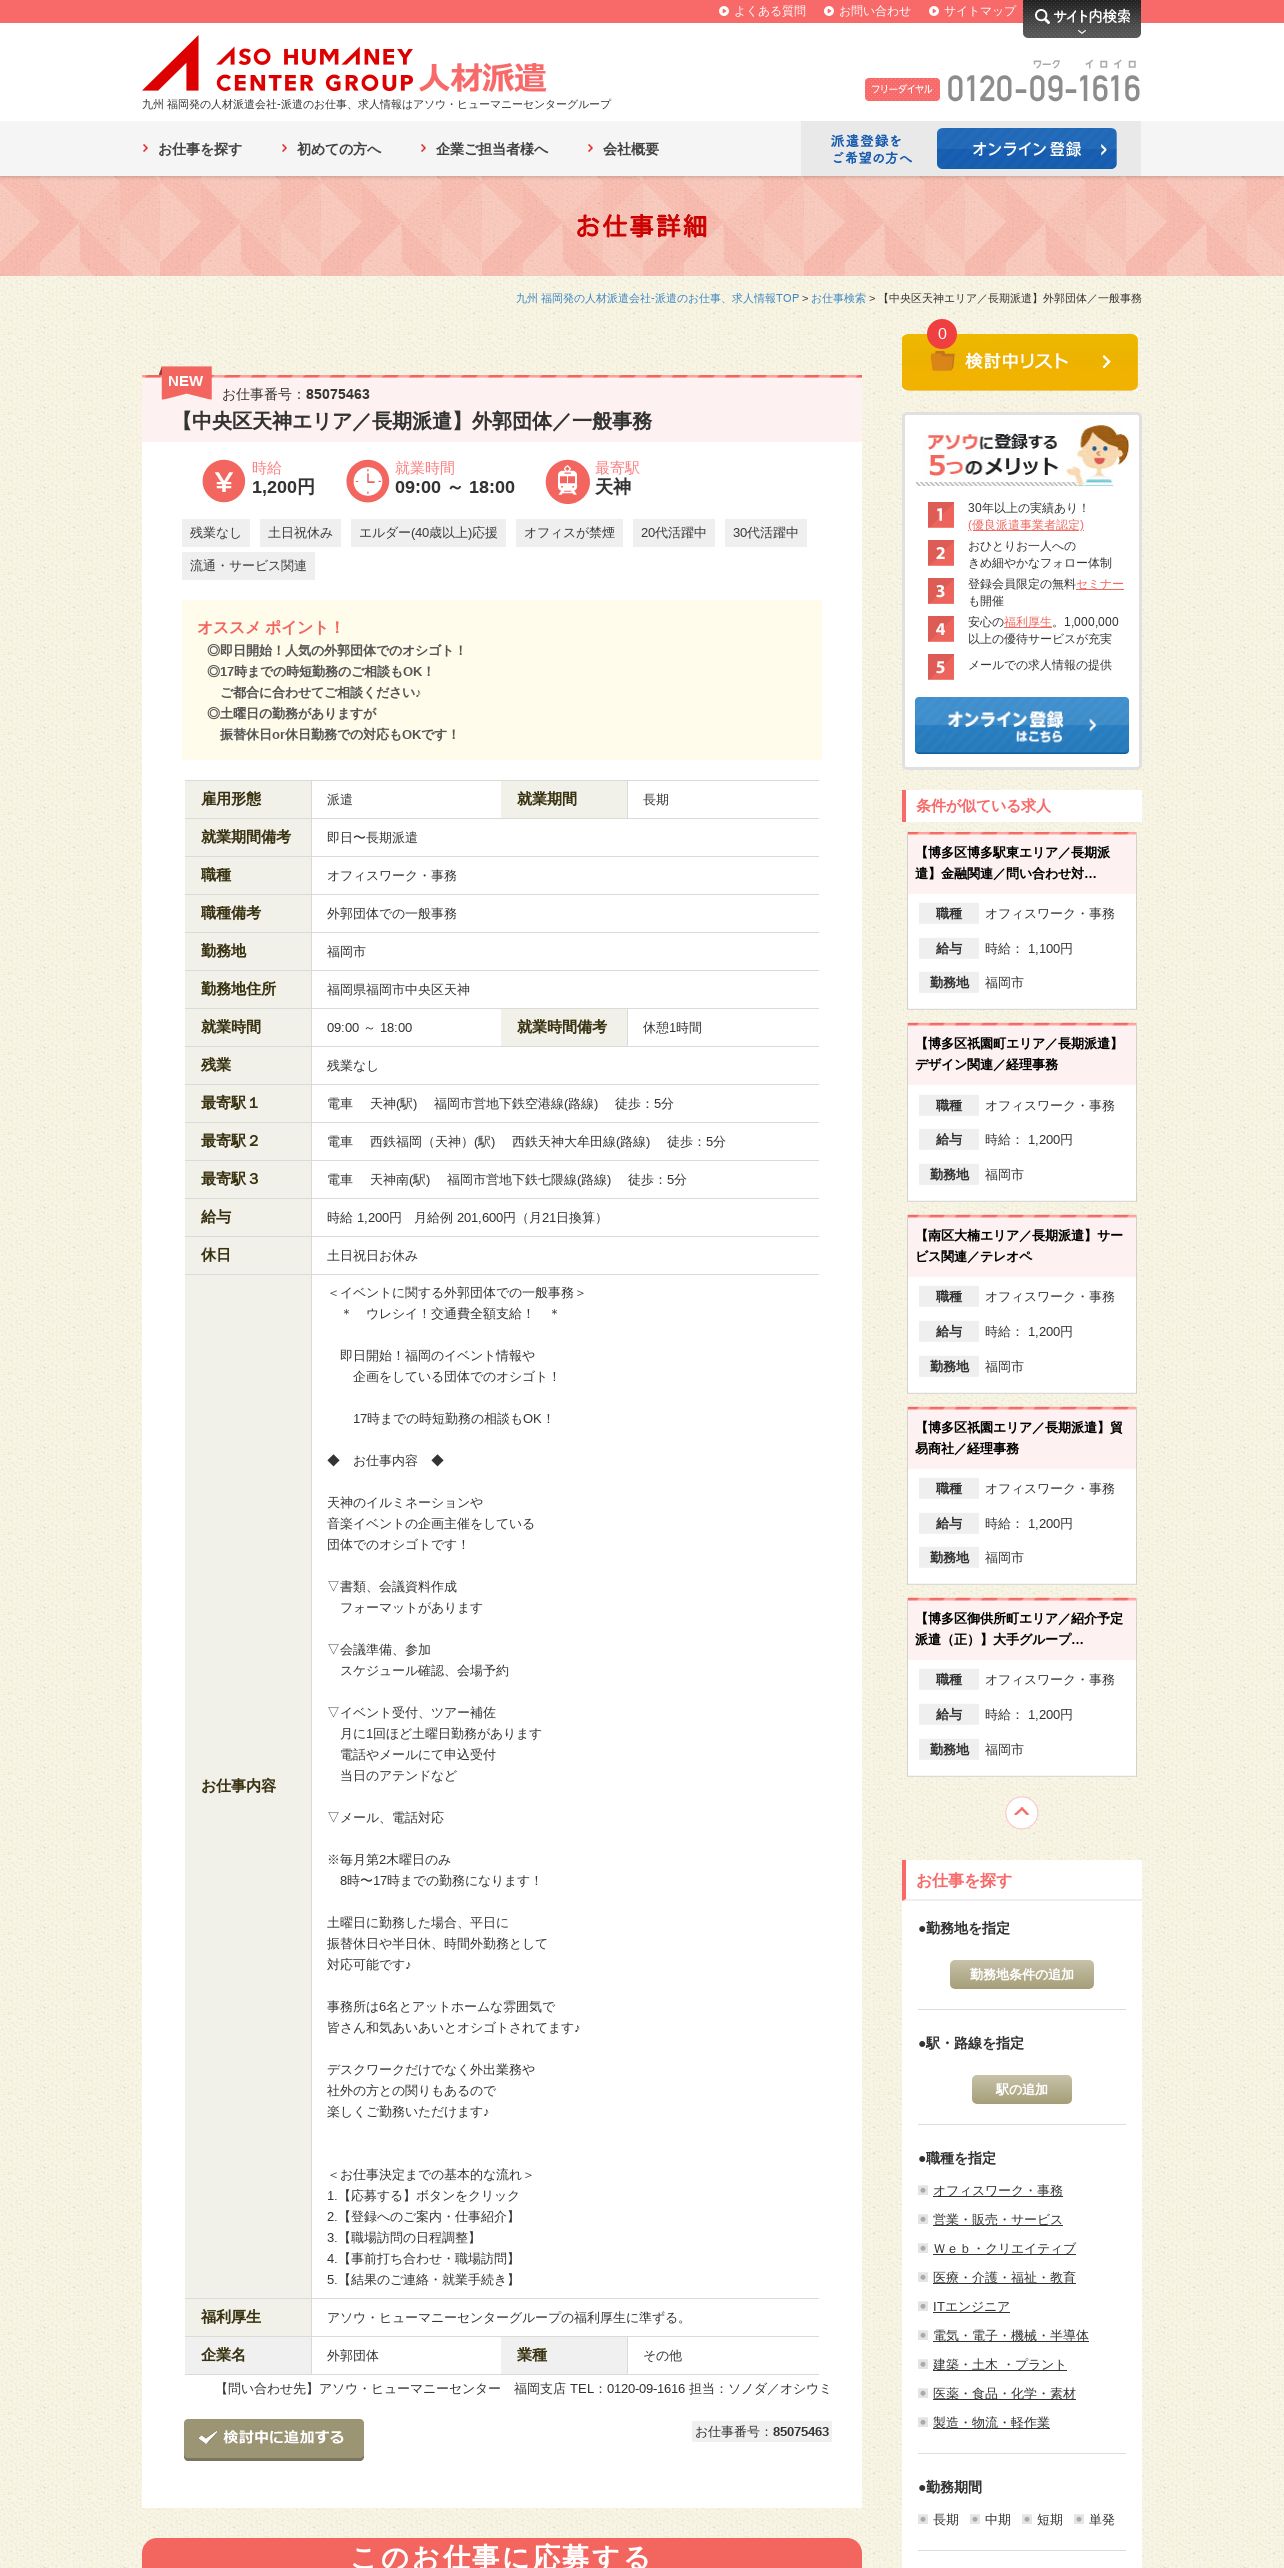The width and height of the screenshot is (1284, 2568).
Task: Open breadcrumb link 求人情報TOP
Action: point(657,298)
